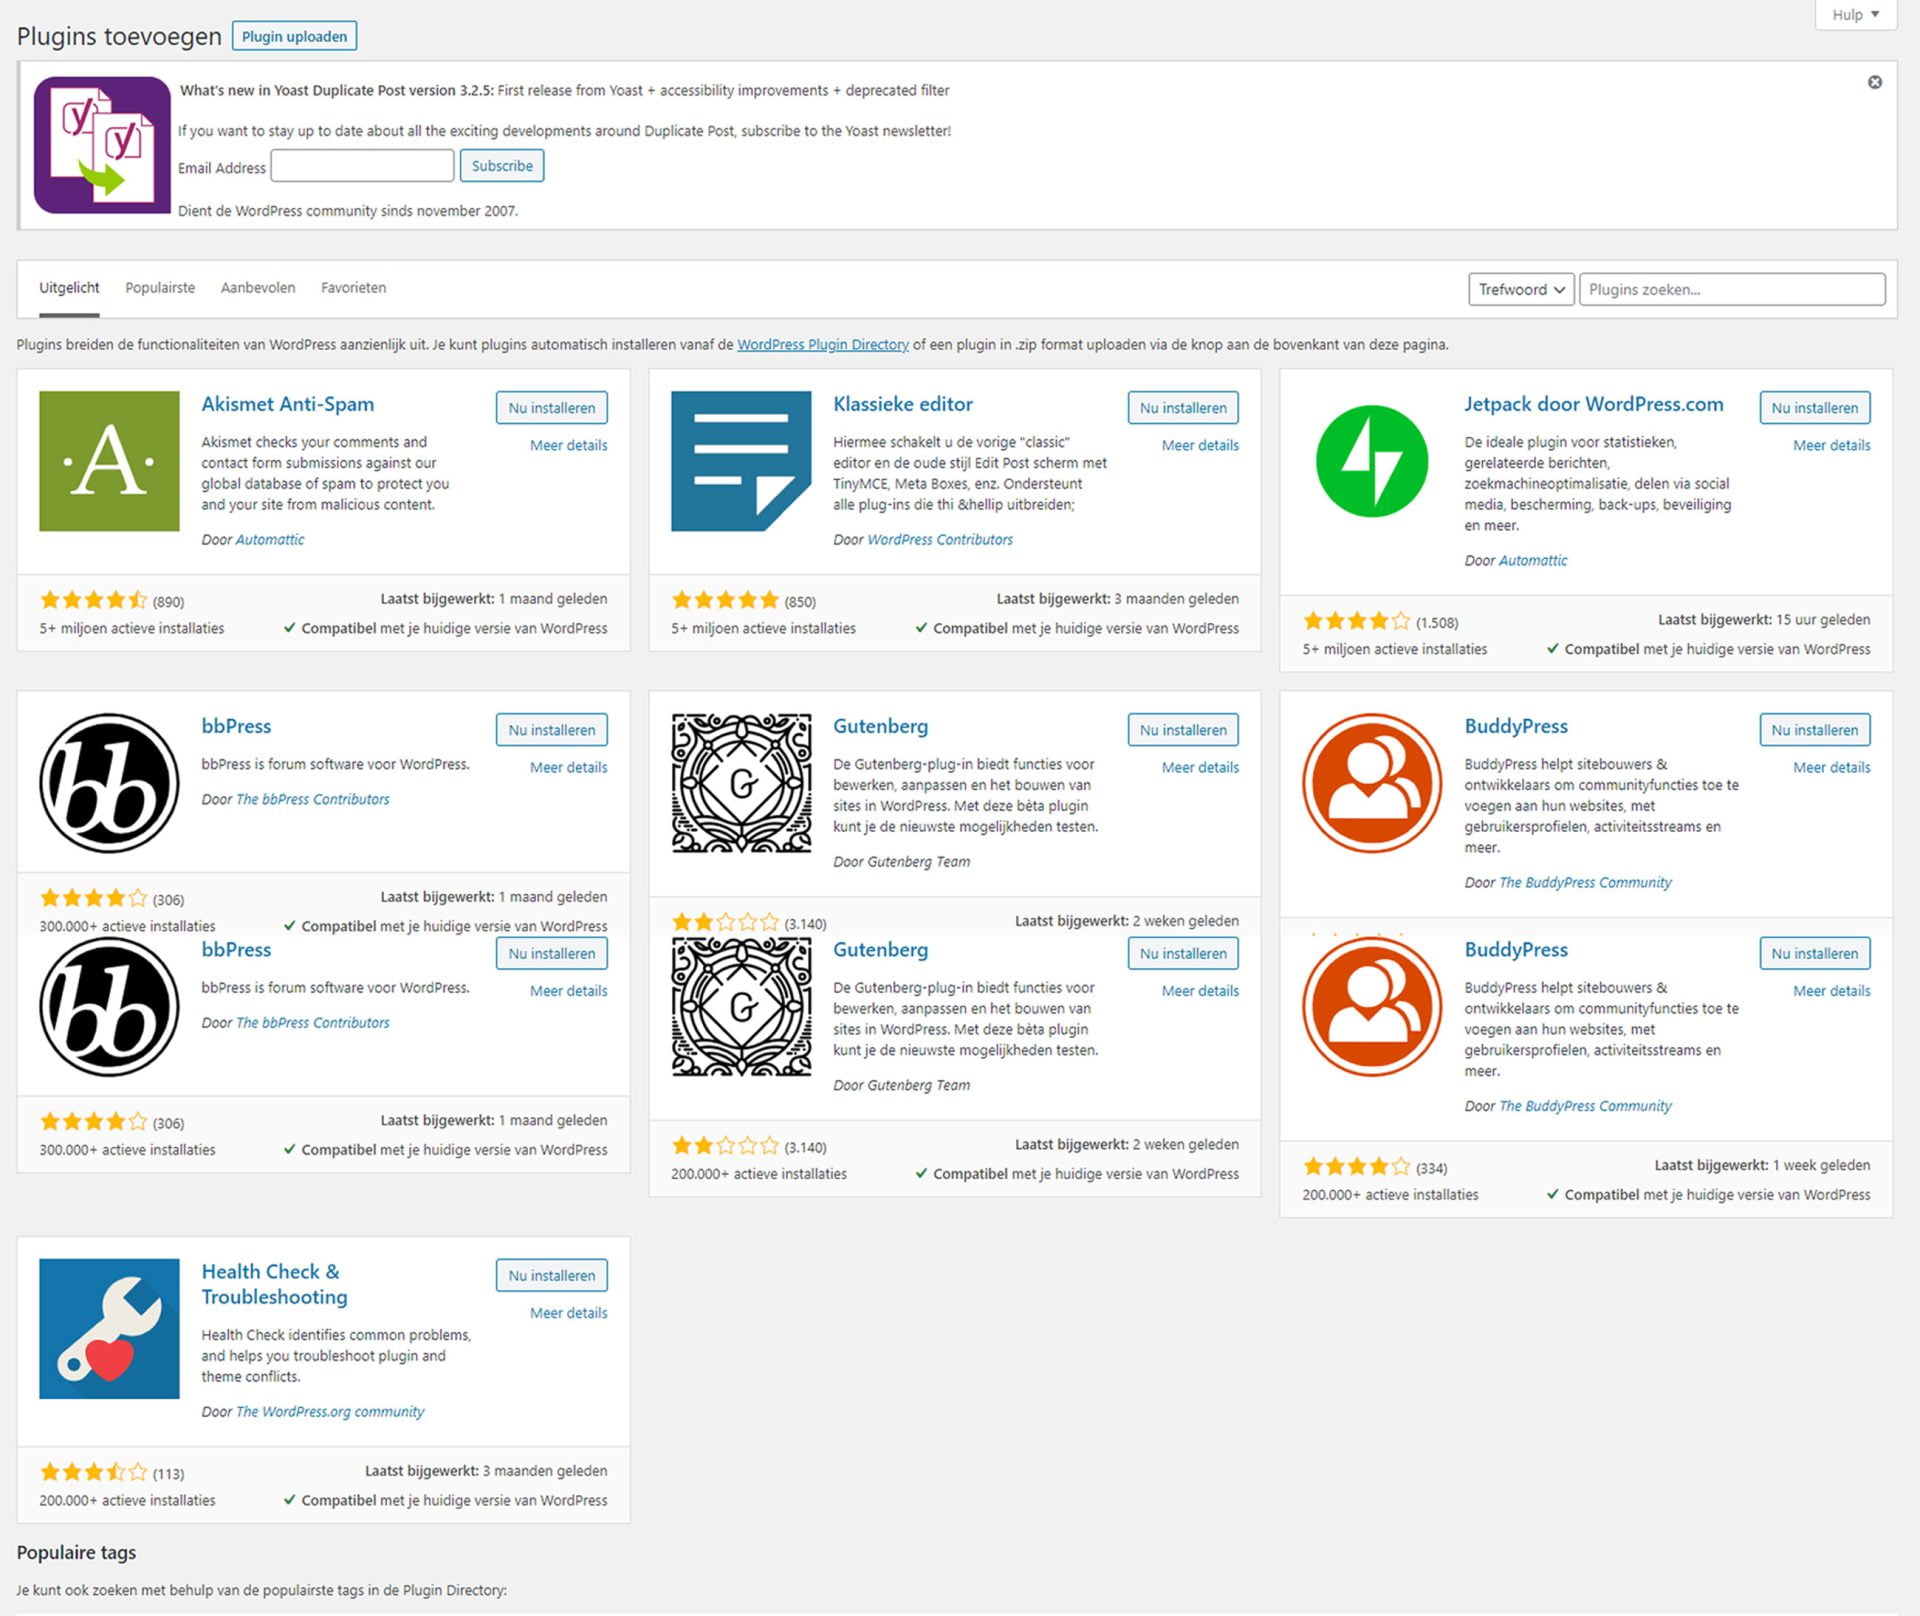
Task: Open the WordPress Plugin Directory link
Action: tap(823, 344)
